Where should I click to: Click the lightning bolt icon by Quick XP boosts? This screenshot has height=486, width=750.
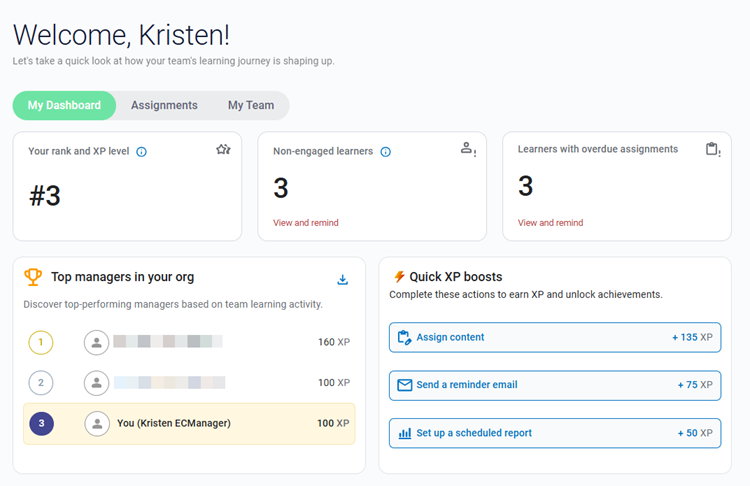click(x=399, y=277)
